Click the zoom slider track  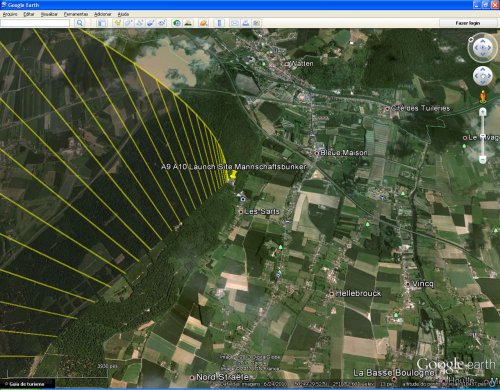(482, 135)
